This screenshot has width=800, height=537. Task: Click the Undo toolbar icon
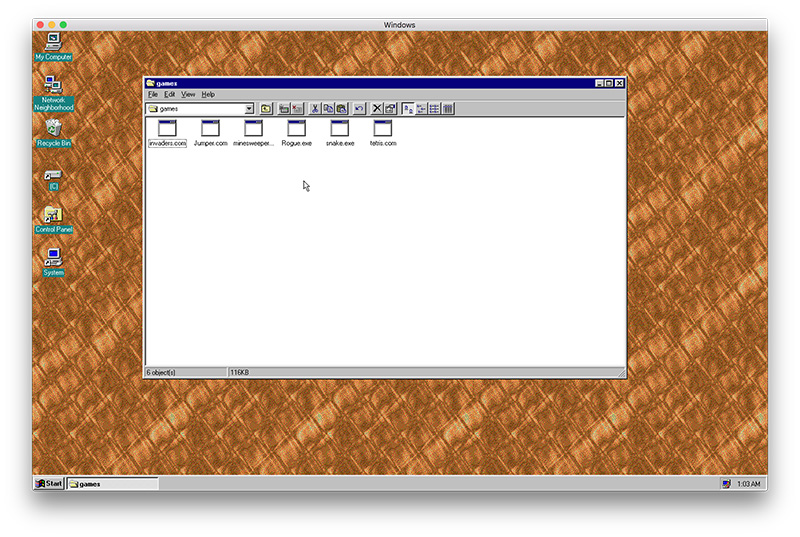pos(359,109)
